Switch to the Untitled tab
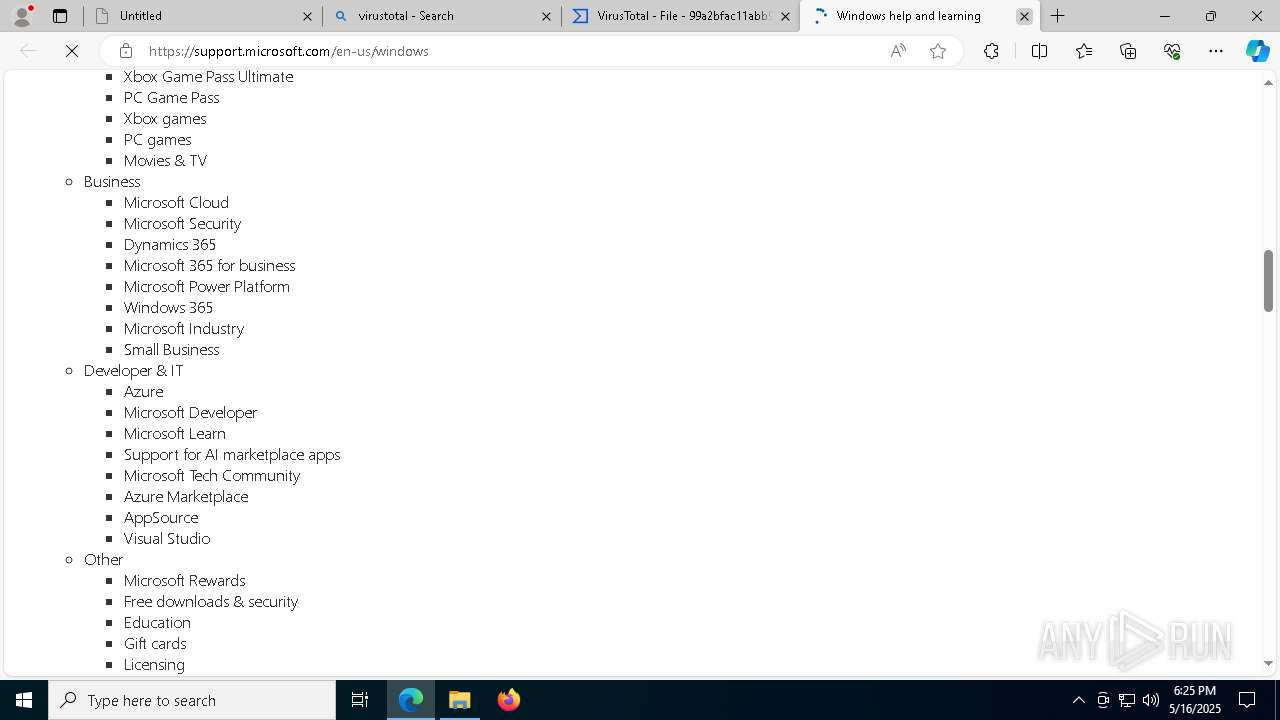1280x720 pixels. click(x=203, y=16)
